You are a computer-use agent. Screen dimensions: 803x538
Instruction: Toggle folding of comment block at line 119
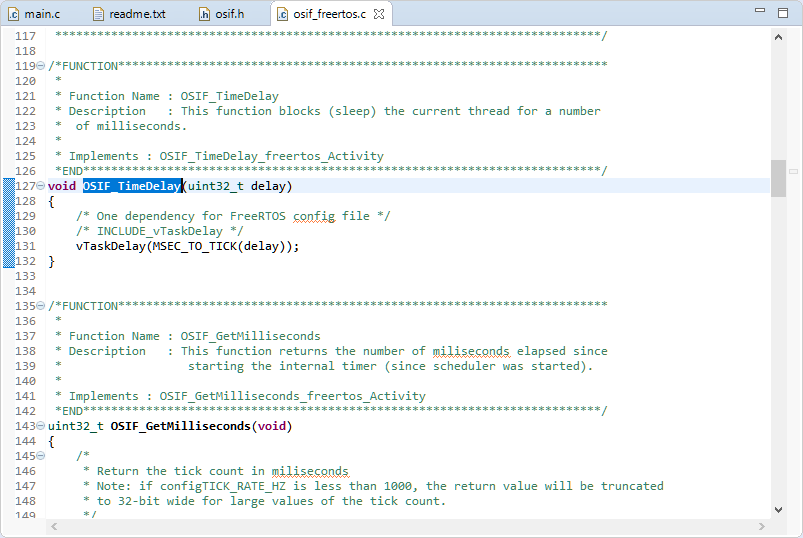point(41,66)
